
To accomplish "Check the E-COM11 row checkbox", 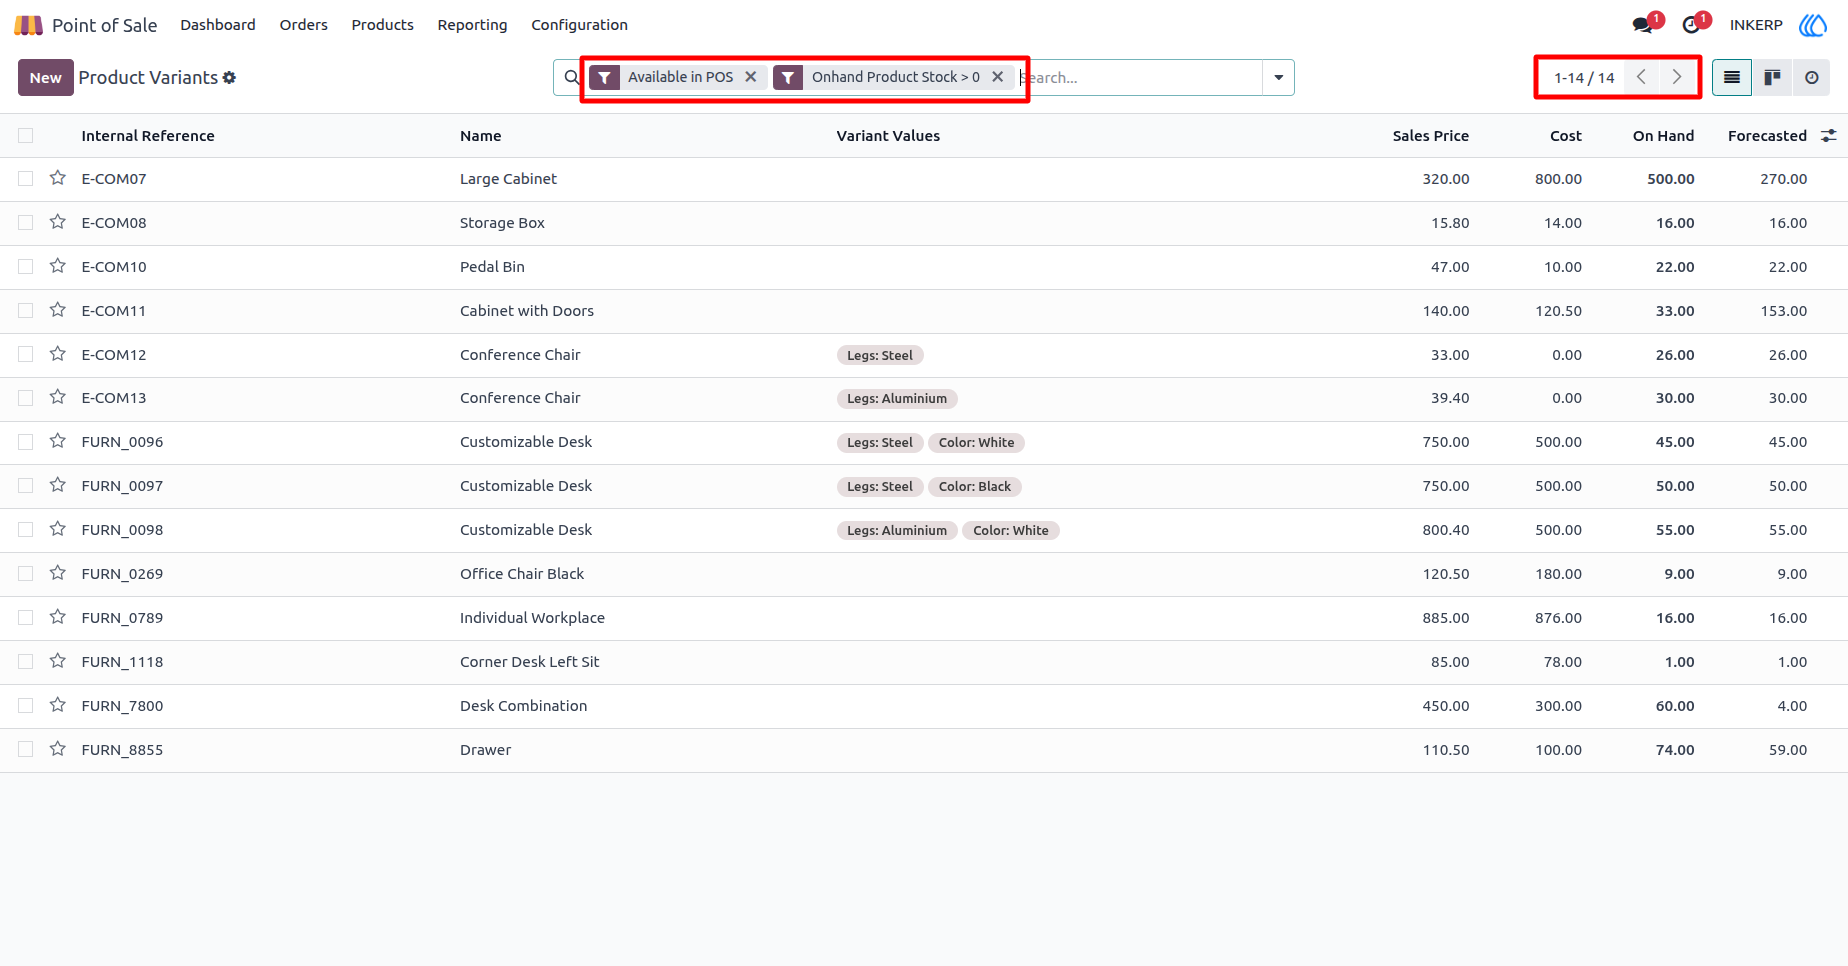I will (26, 311).
